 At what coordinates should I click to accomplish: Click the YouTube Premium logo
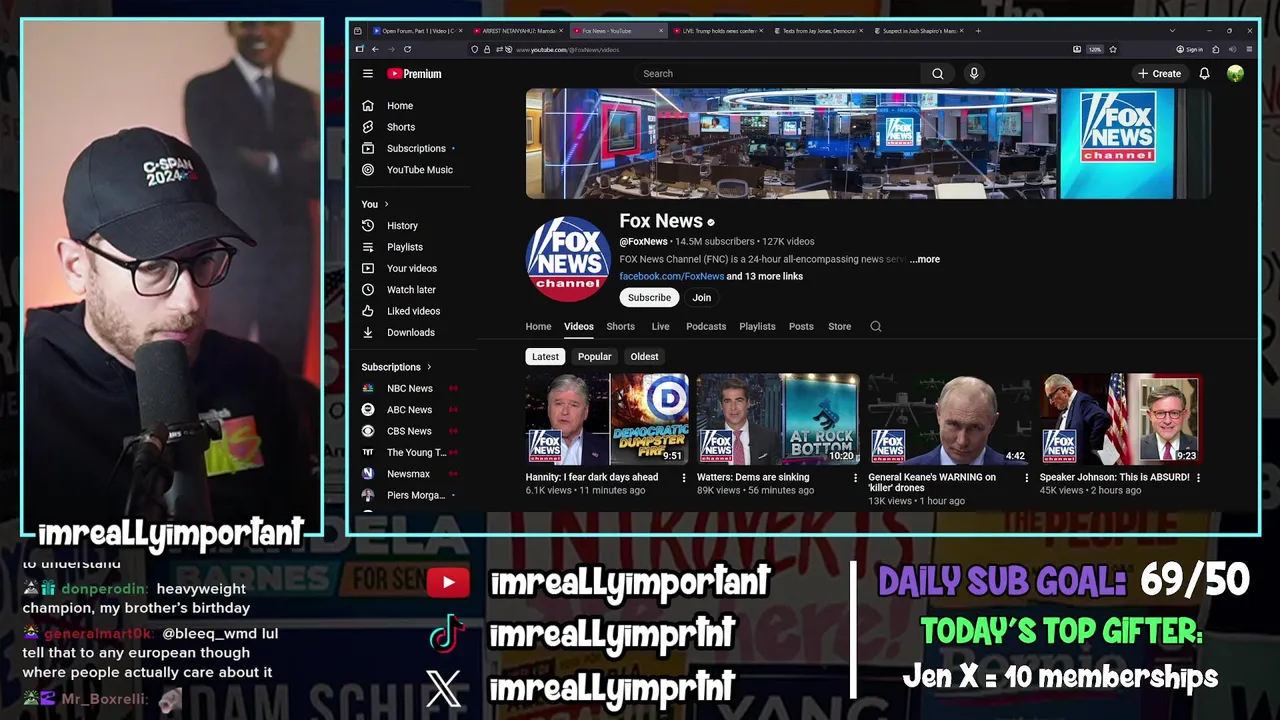tap(414, 74)
